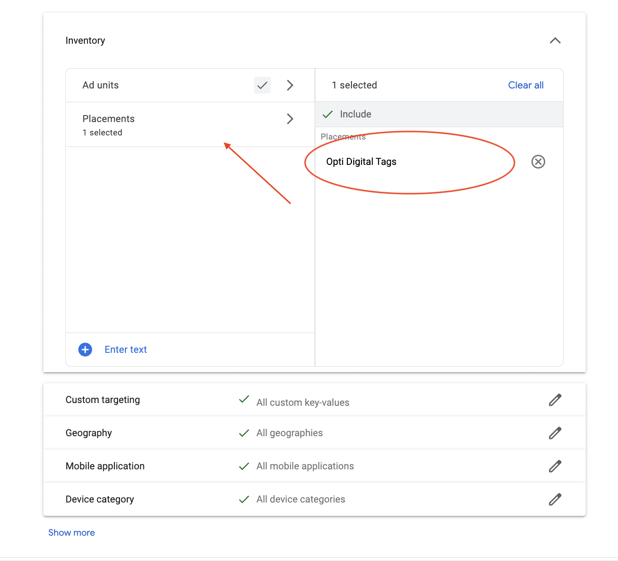This screenshot has width=618, height=561.
Task: Click blue plus icon for Enter text
Action: (85, 349)
